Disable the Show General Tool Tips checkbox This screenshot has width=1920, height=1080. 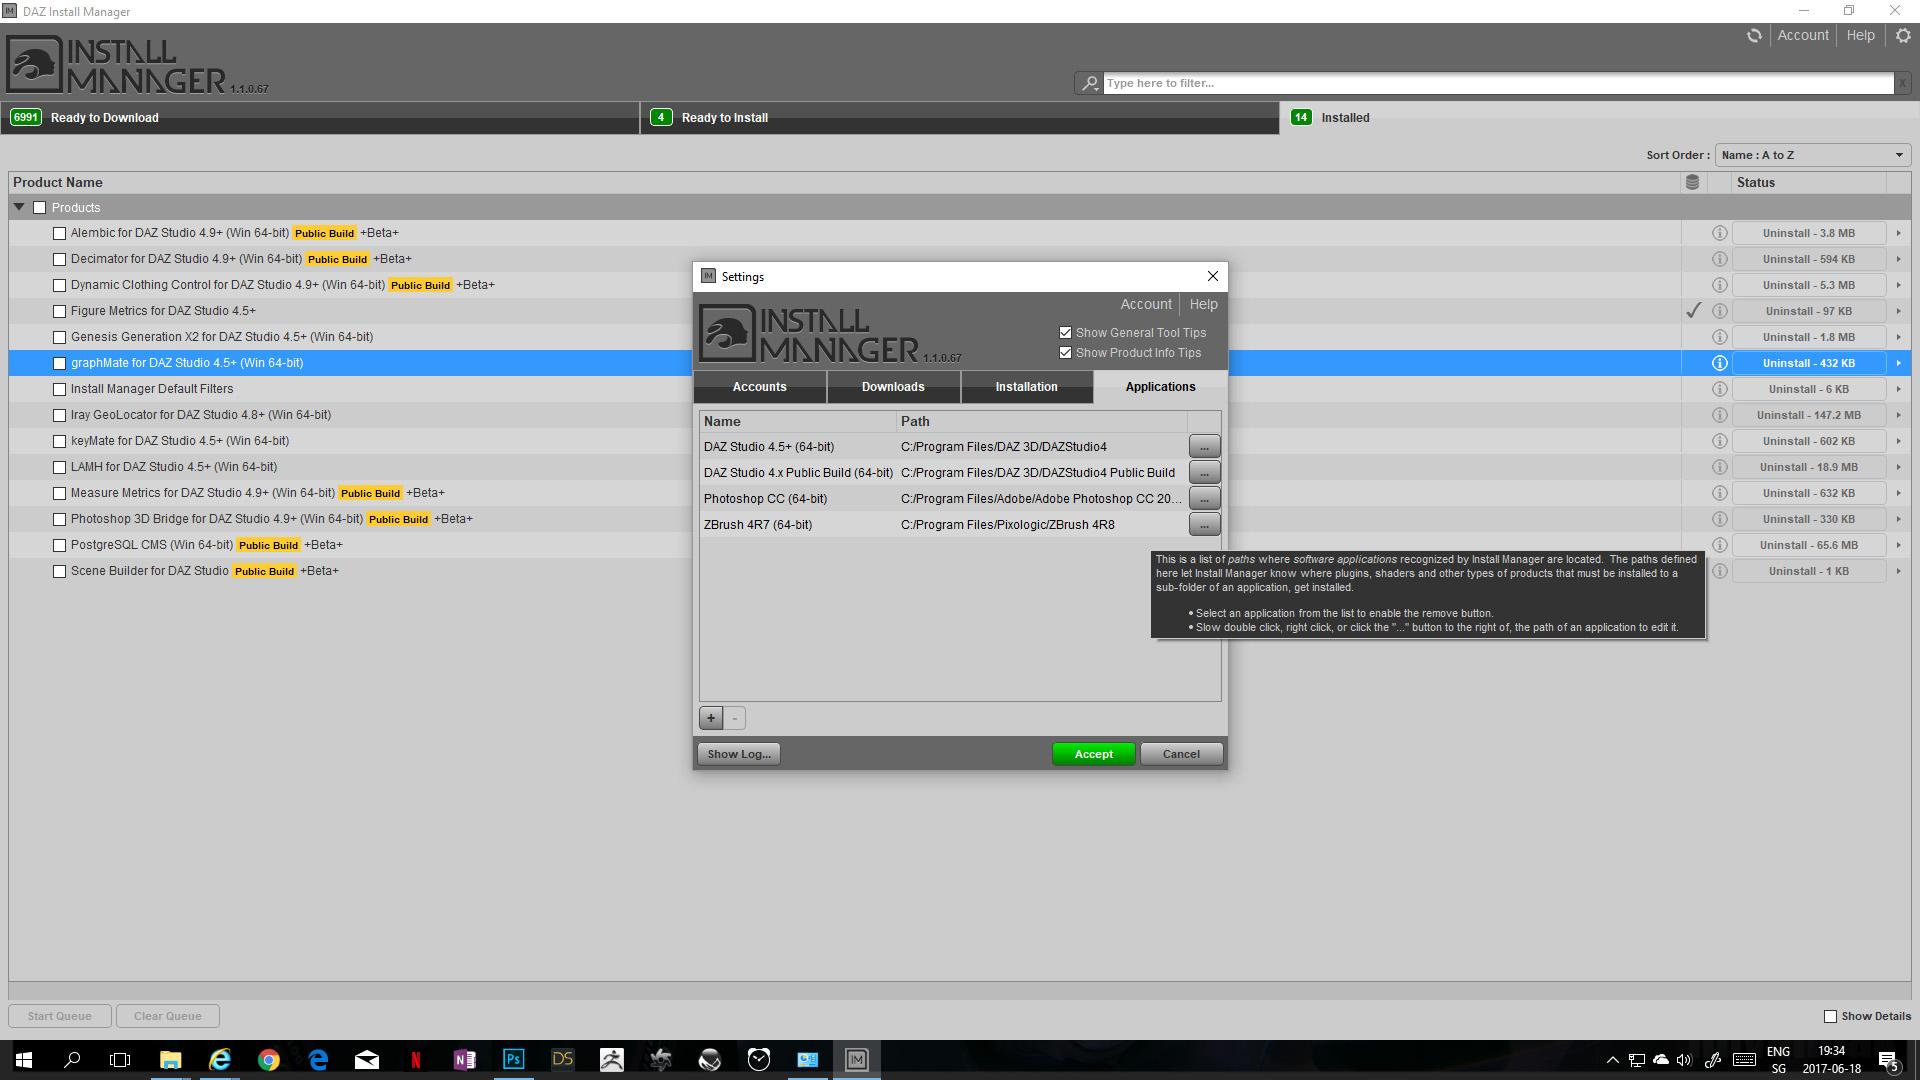[x=1065, y=333]
